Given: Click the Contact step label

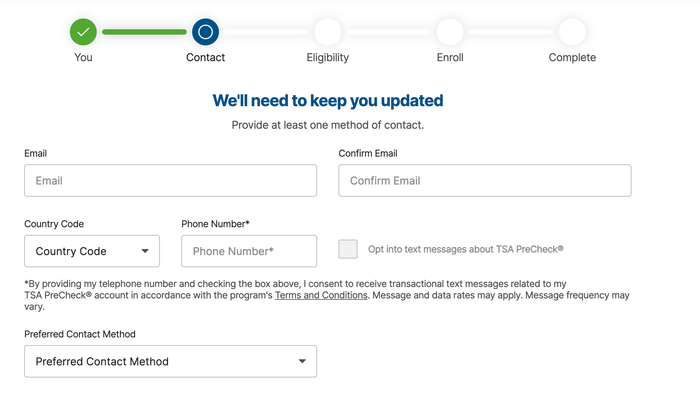Looking at the screenshot, I should (x=205, y=57).
